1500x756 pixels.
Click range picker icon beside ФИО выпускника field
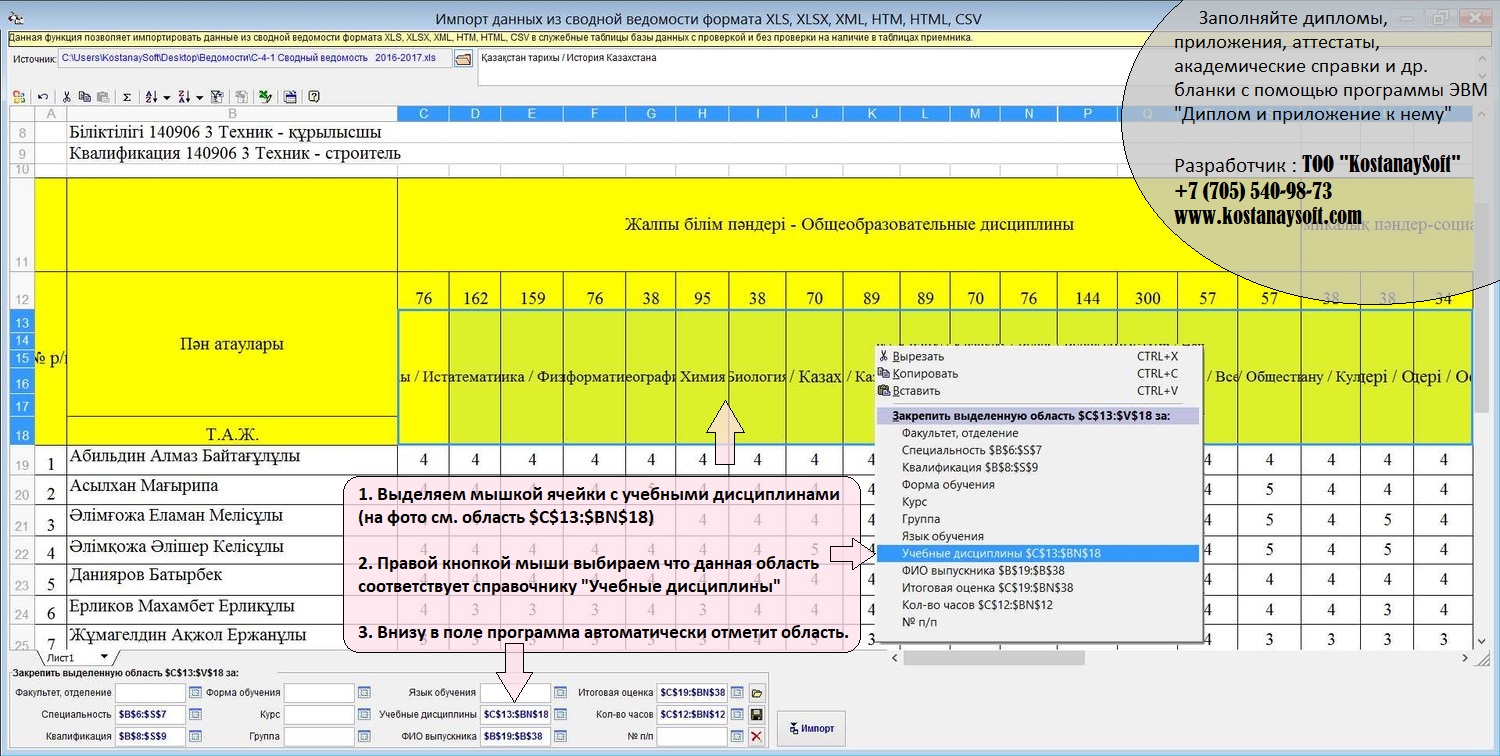[560, 736]
